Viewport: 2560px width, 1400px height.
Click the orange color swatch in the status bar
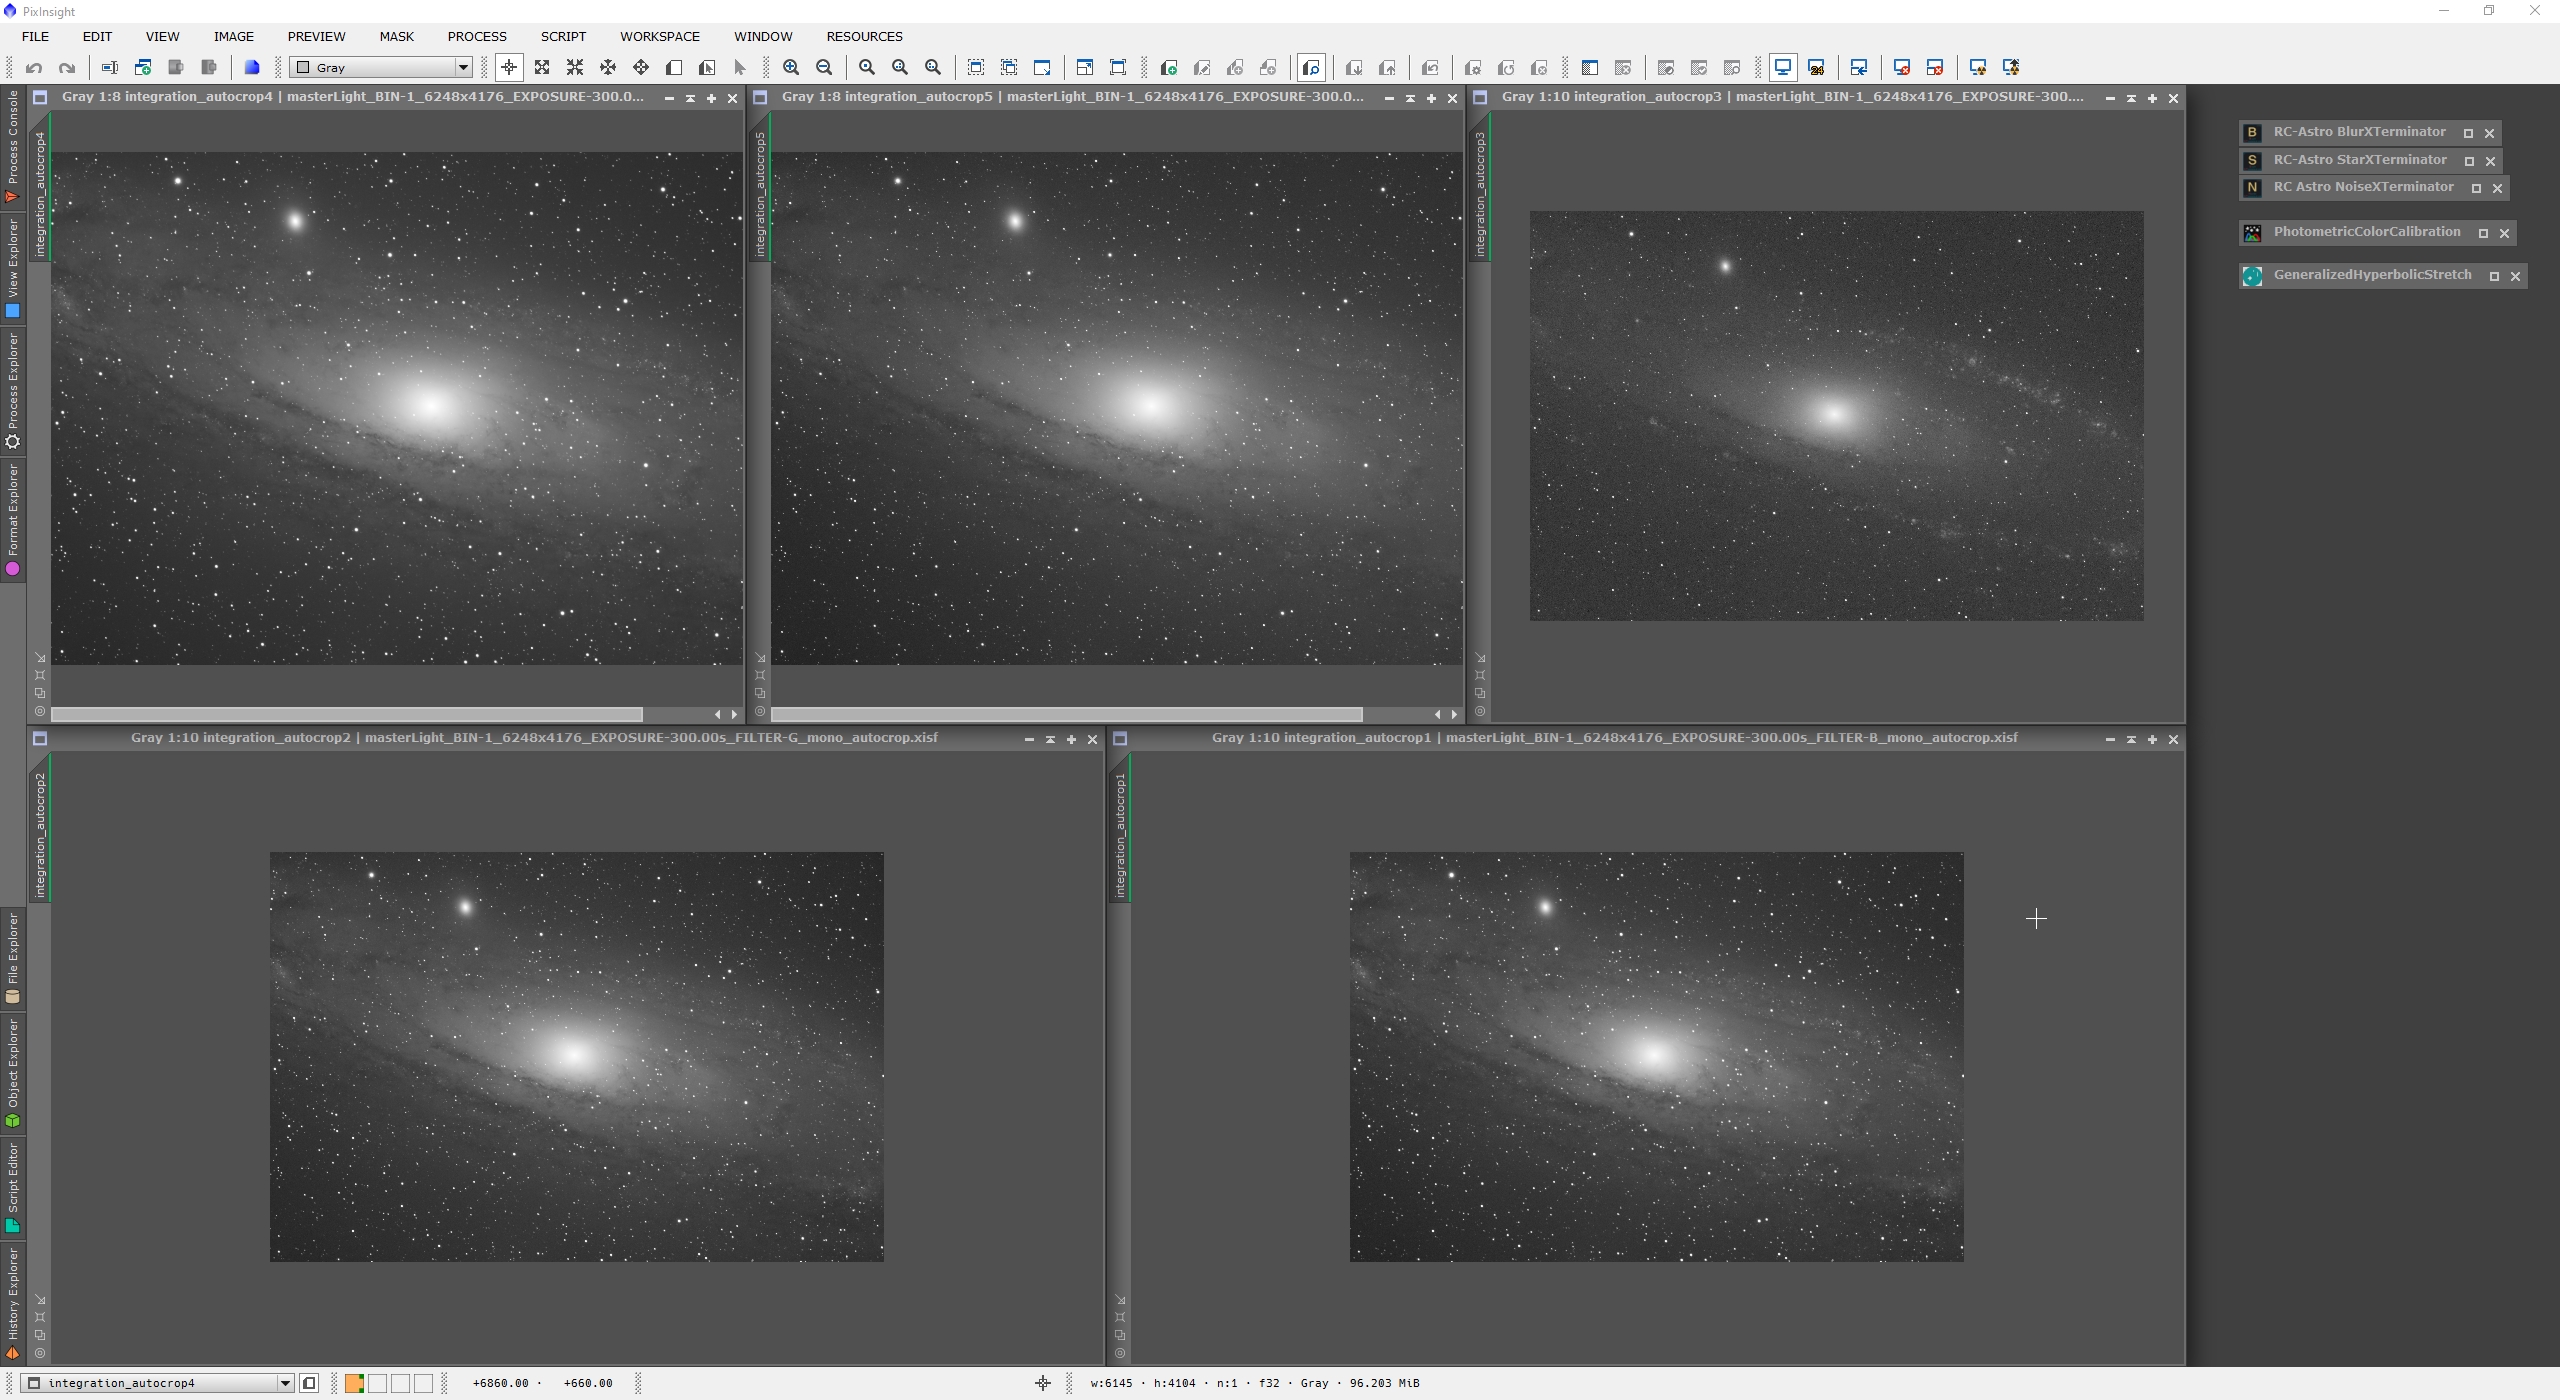(354, 1383)
